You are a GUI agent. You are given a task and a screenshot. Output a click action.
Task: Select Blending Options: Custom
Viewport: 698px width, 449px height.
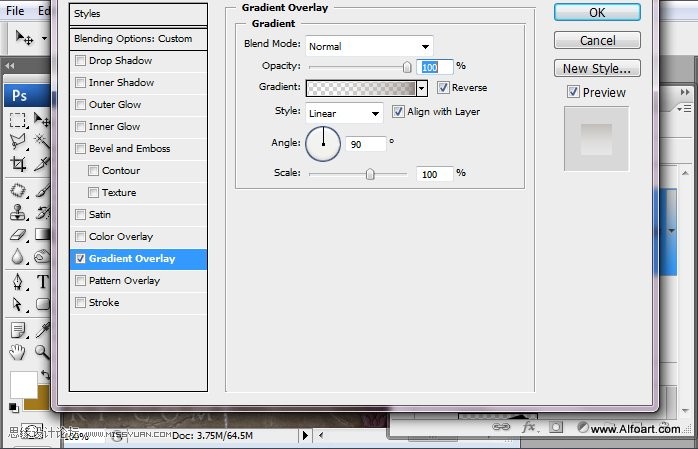[x=138, y=39]
